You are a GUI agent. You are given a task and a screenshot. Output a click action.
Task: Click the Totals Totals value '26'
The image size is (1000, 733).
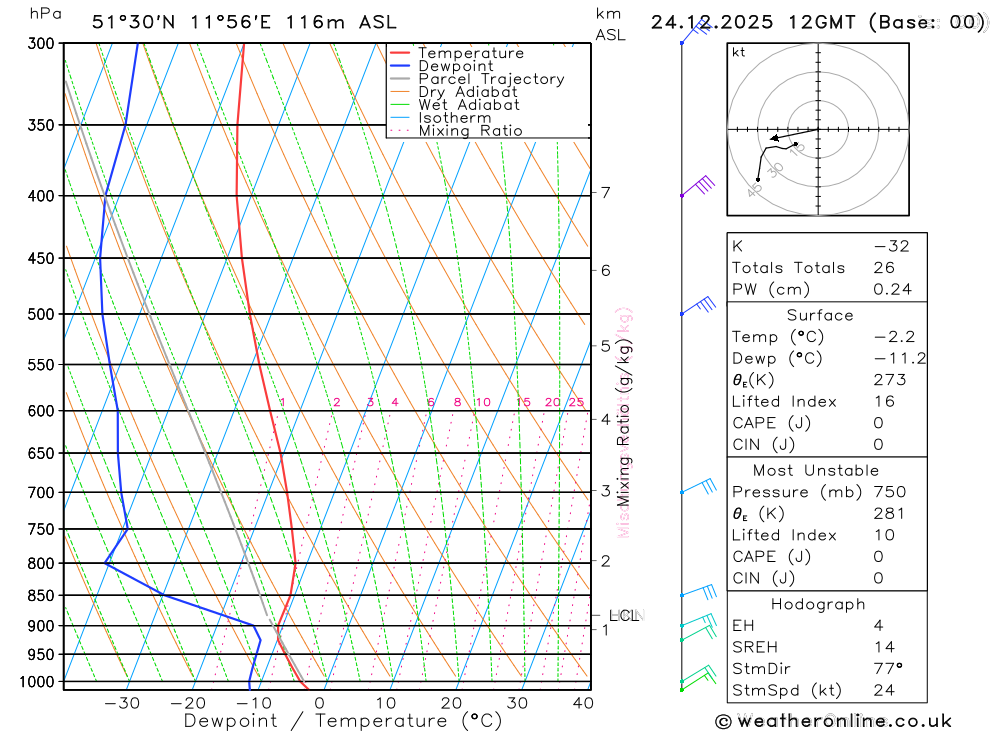coord(884,268)
